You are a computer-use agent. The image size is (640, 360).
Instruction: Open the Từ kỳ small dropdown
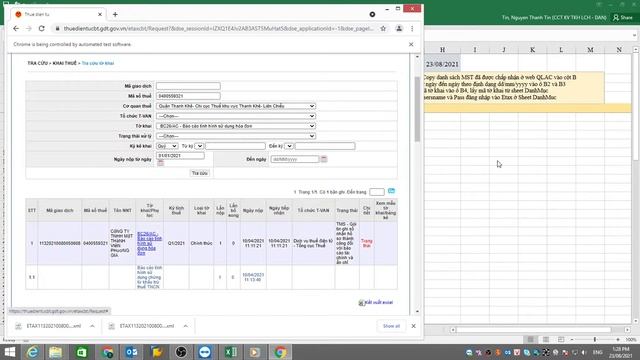click(x=199, y=146)
